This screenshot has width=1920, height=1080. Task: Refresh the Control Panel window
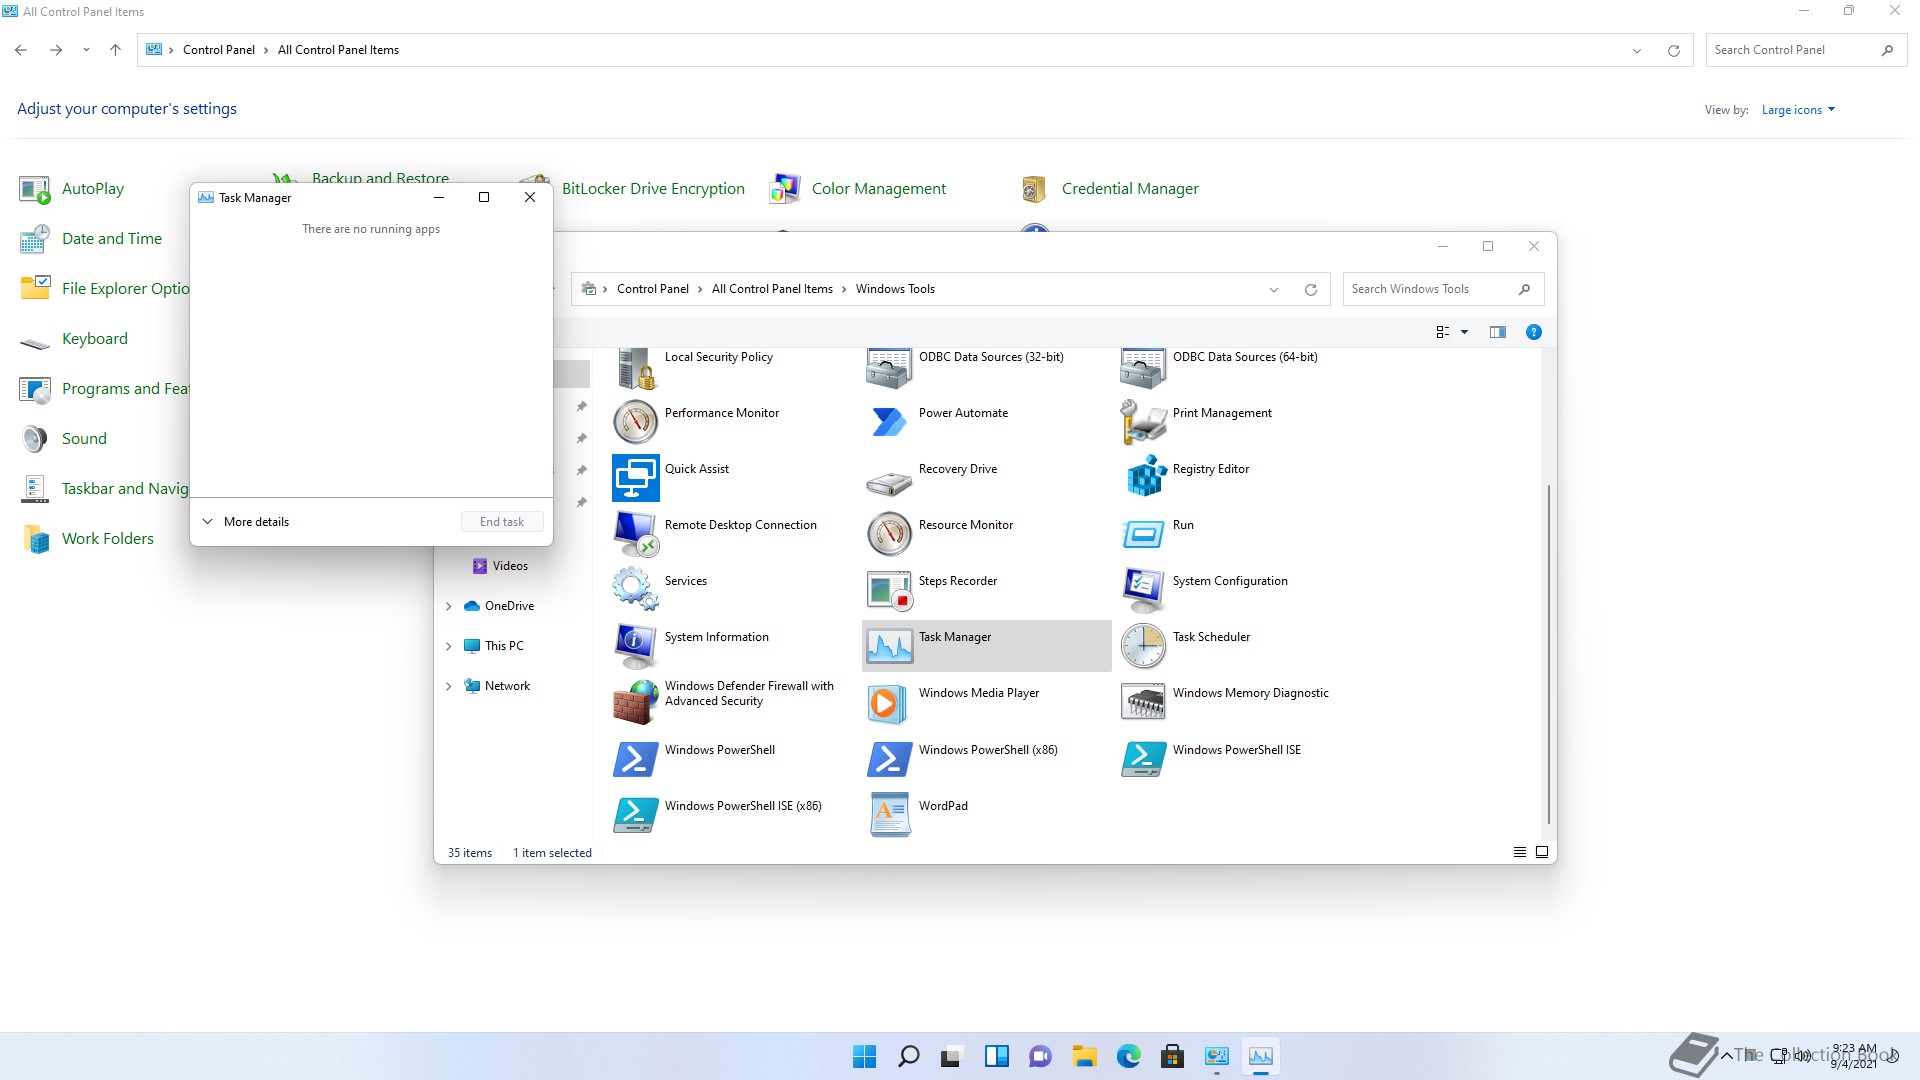[x=1673, y=51]
